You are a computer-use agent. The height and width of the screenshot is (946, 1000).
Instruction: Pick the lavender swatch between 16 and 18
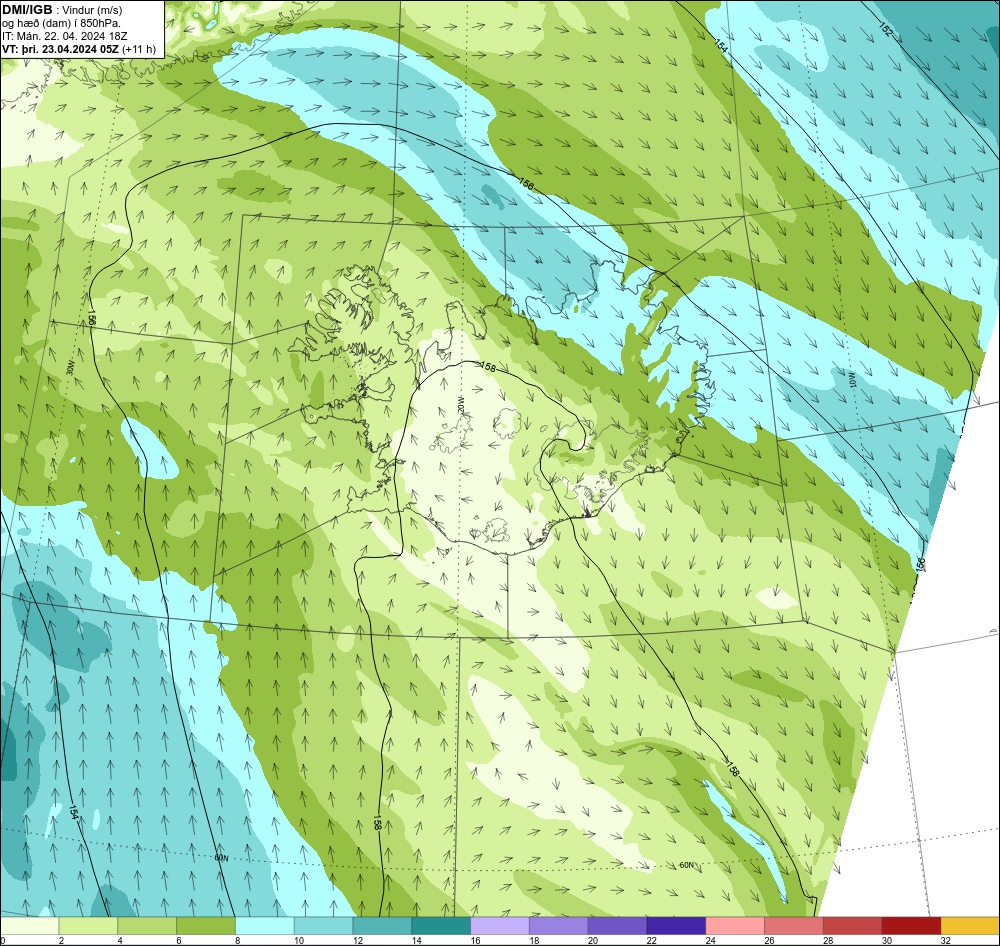coord(500,925)
